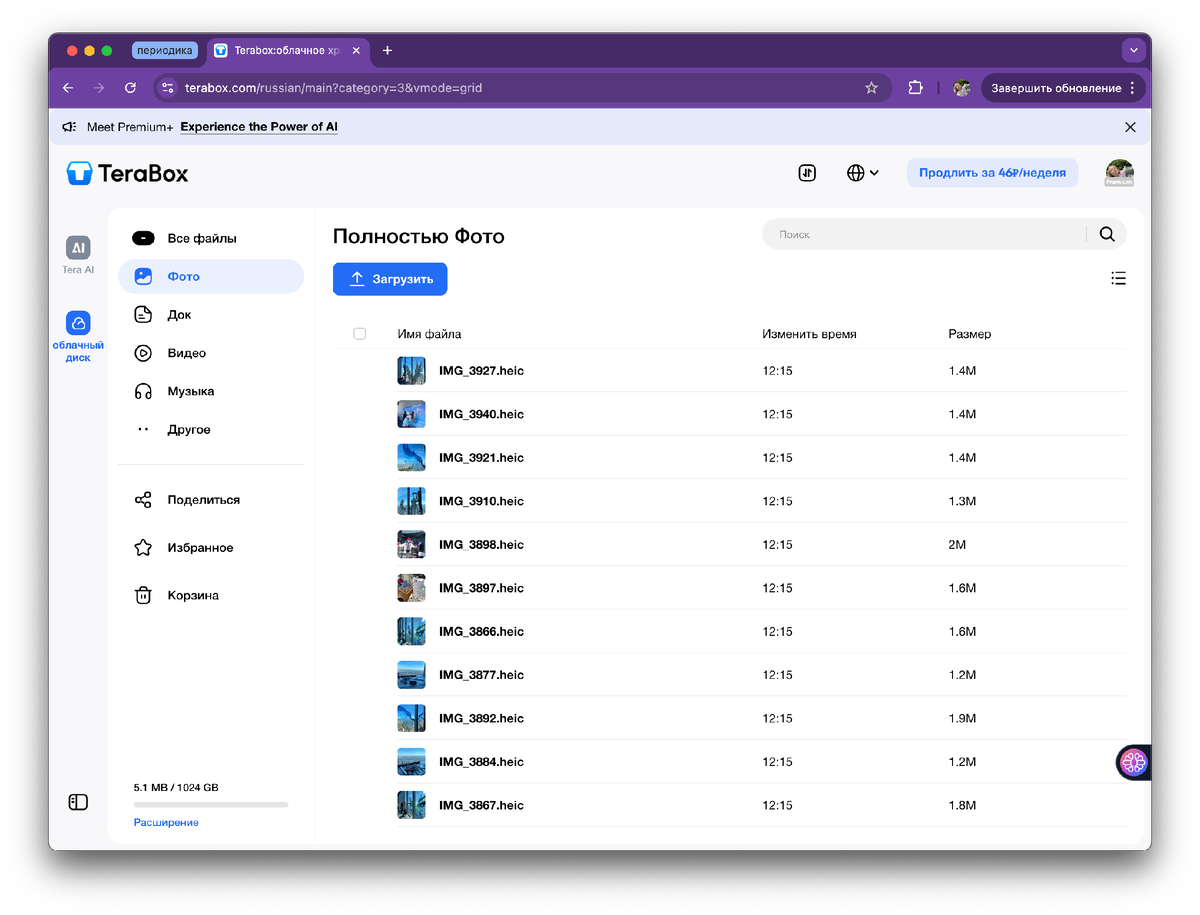Open the Док category
This screenshot has width=1200, height=915.
[x=211, y=314]
